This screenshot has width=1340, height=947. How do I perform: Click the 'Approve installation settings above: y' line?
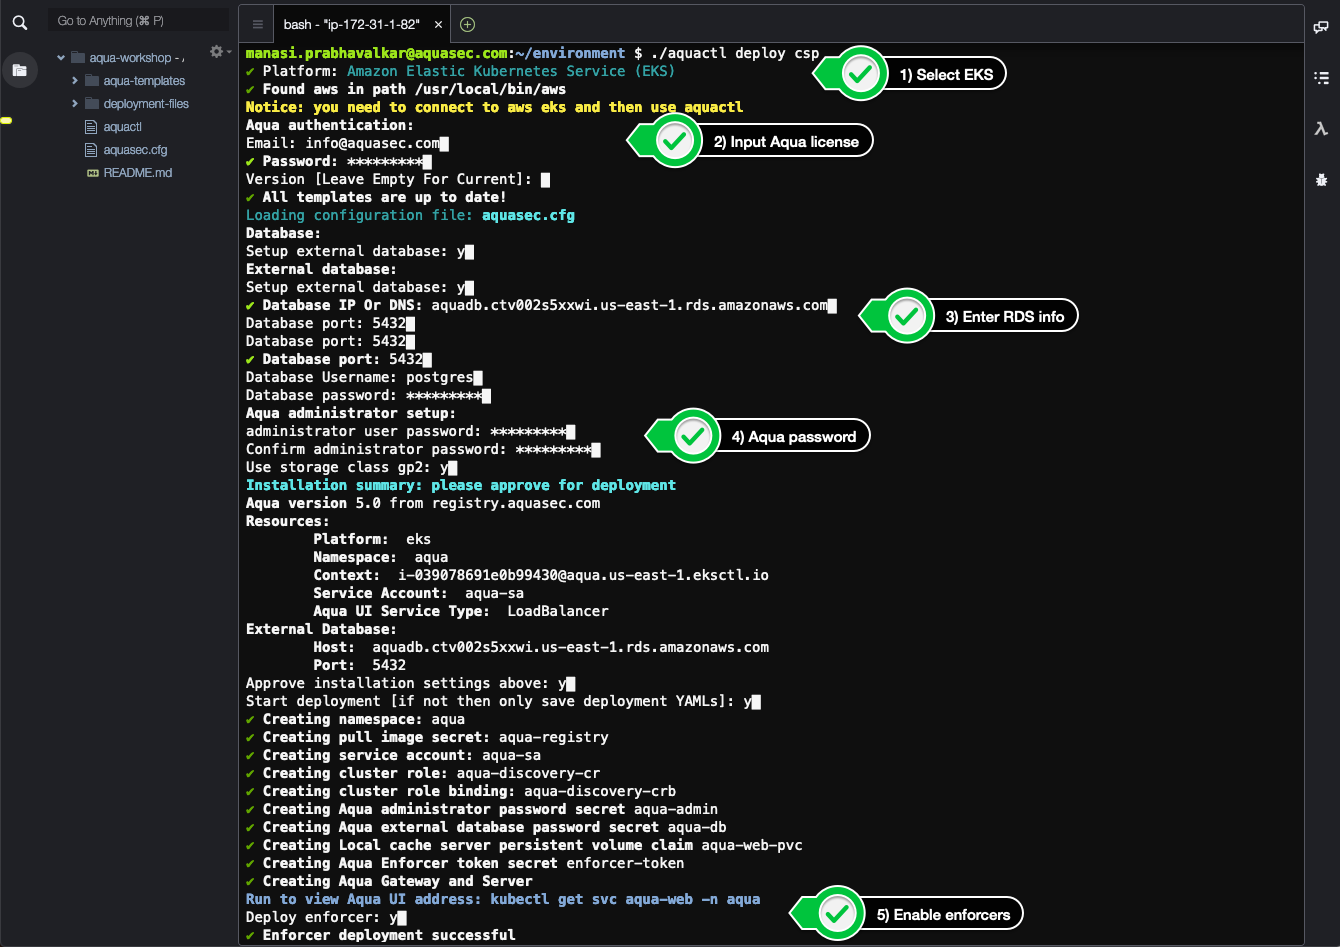[x=410, y=683]
